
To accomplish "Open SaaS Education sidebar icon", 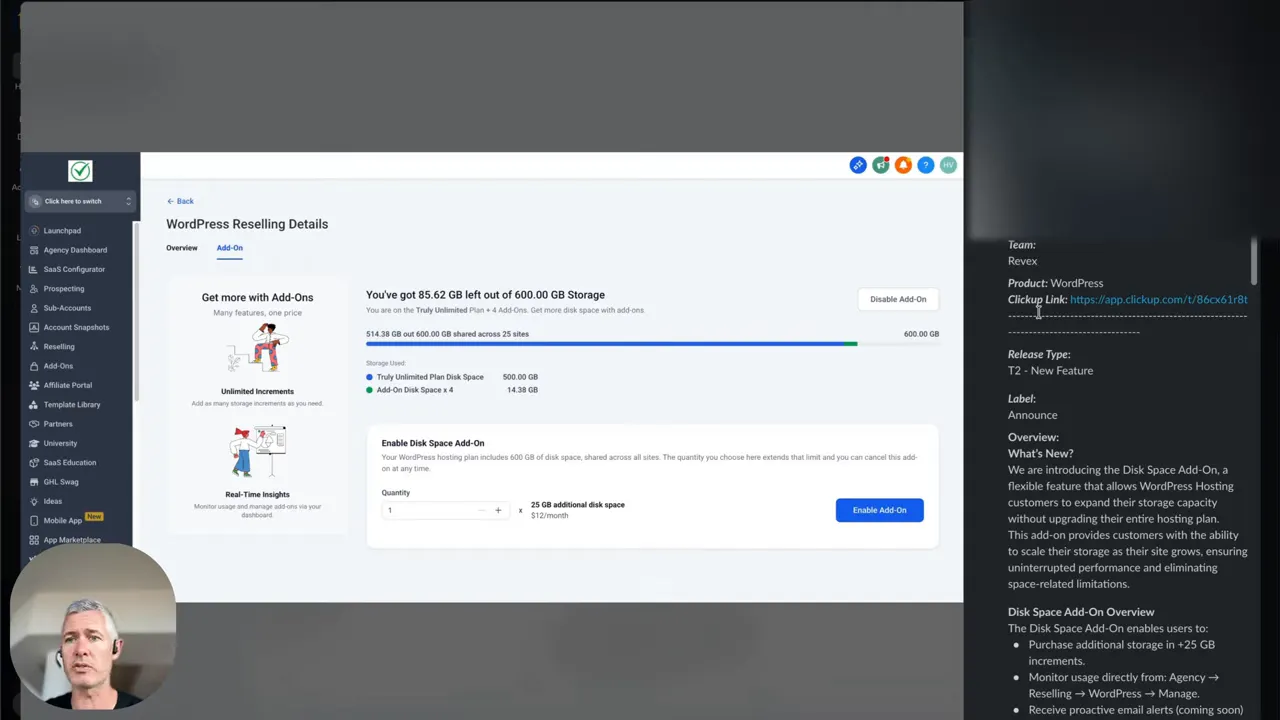I will tap(34, 463).
